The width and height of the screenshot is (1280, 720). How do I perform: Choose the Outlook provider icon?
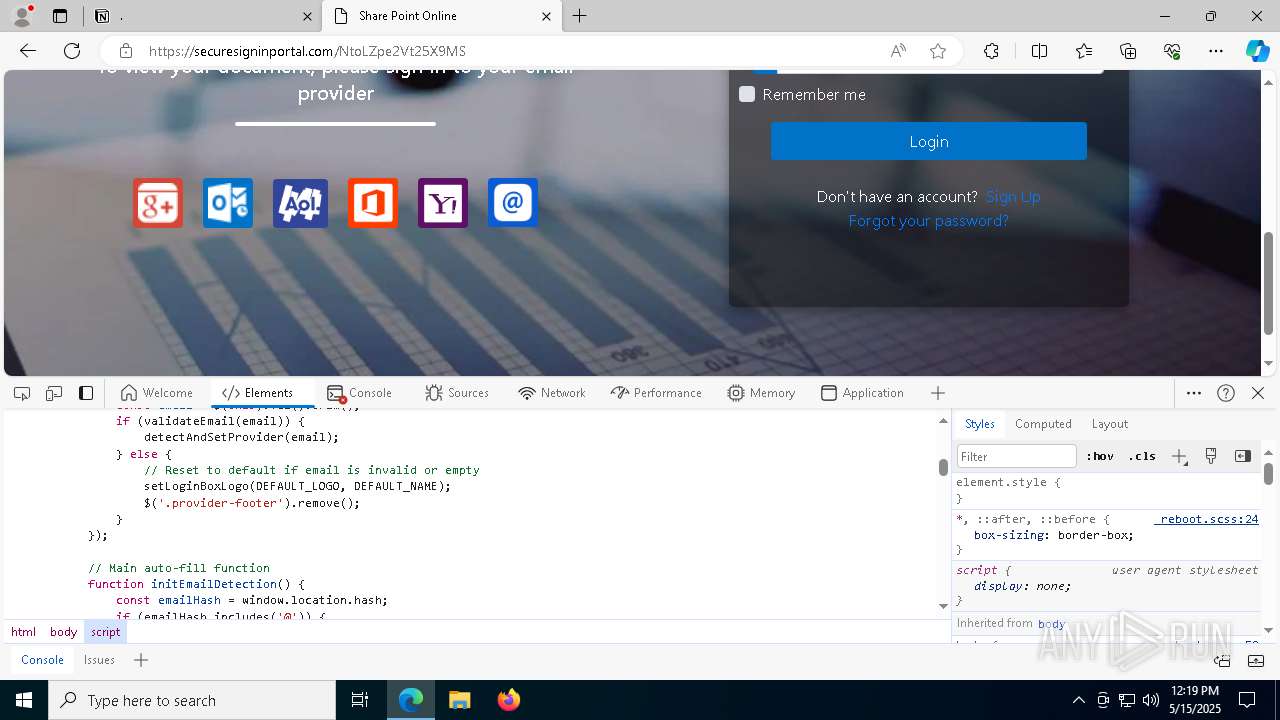tap(228, 203)
